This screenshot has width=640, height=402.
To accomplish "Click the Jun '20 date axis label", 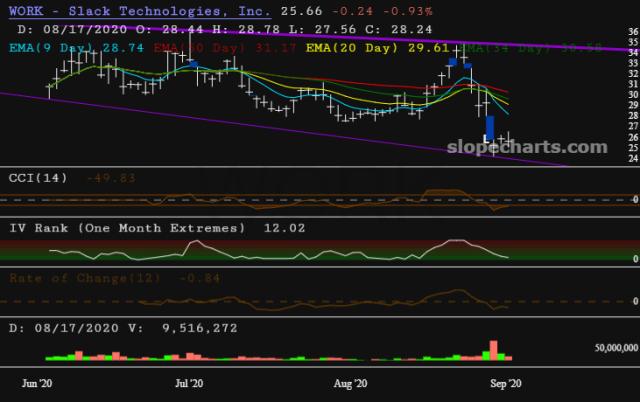I will (x=38, y=383).
